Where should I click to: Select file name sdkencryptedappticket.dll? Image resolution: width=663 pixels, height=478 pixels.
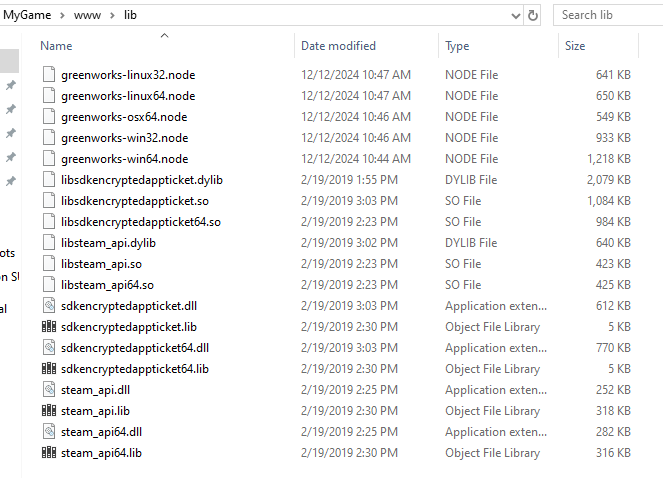click(129, 306)
